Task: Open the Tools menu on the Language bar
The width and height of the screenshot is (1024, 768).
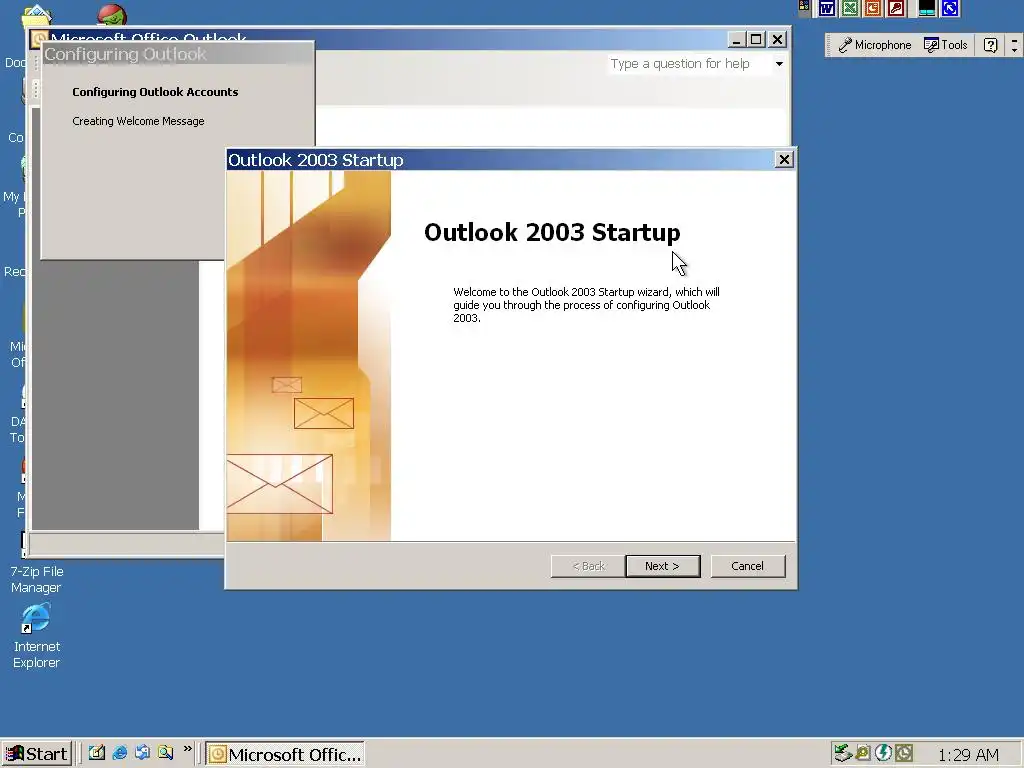Action: pyautogui.click(x=945, y=45)
